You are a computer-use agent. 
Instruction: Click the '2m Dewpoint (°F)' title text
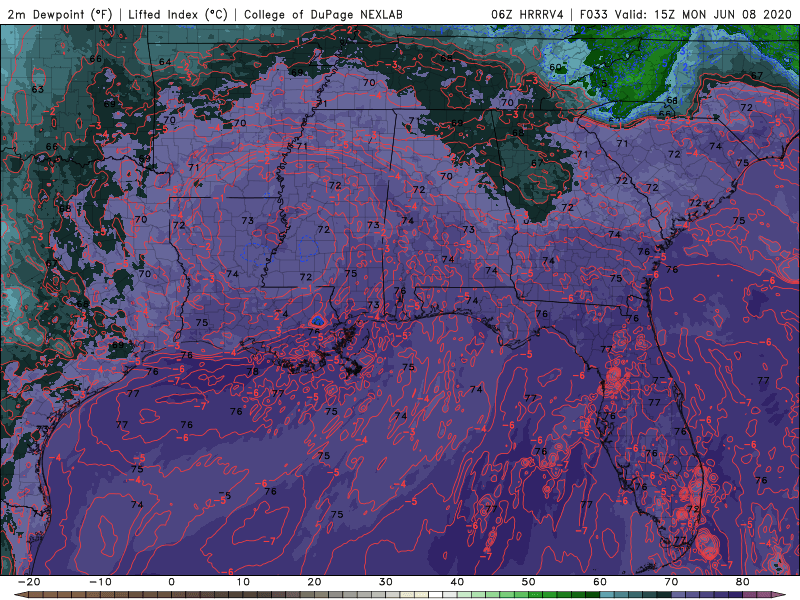point(60,15)
